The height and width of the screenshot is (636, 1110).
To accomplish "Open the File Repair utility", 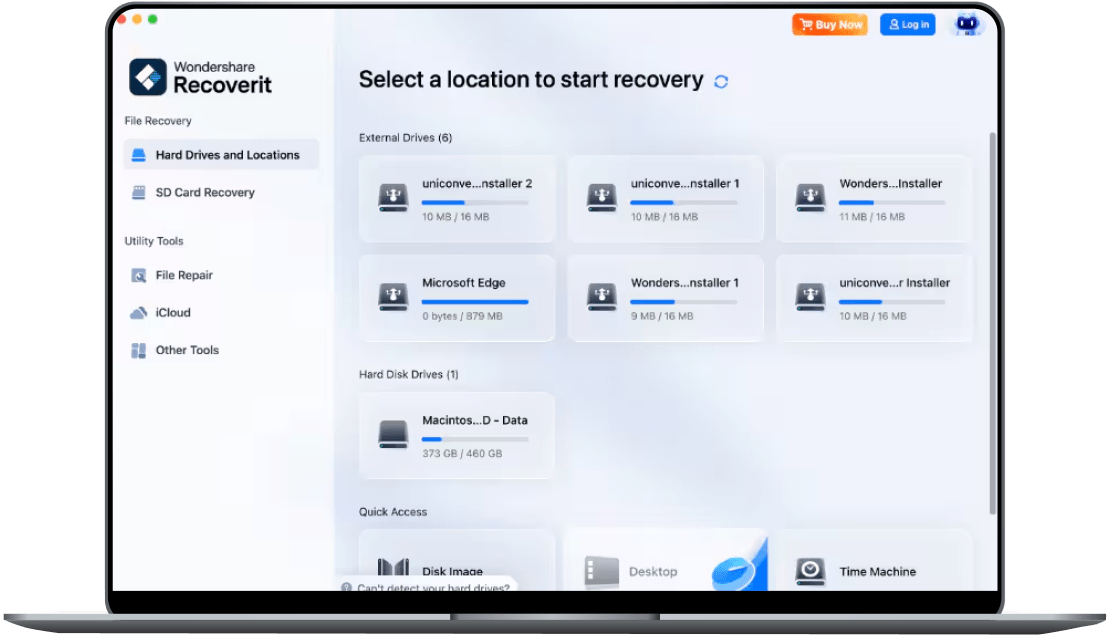I will (x=221, y=276).
